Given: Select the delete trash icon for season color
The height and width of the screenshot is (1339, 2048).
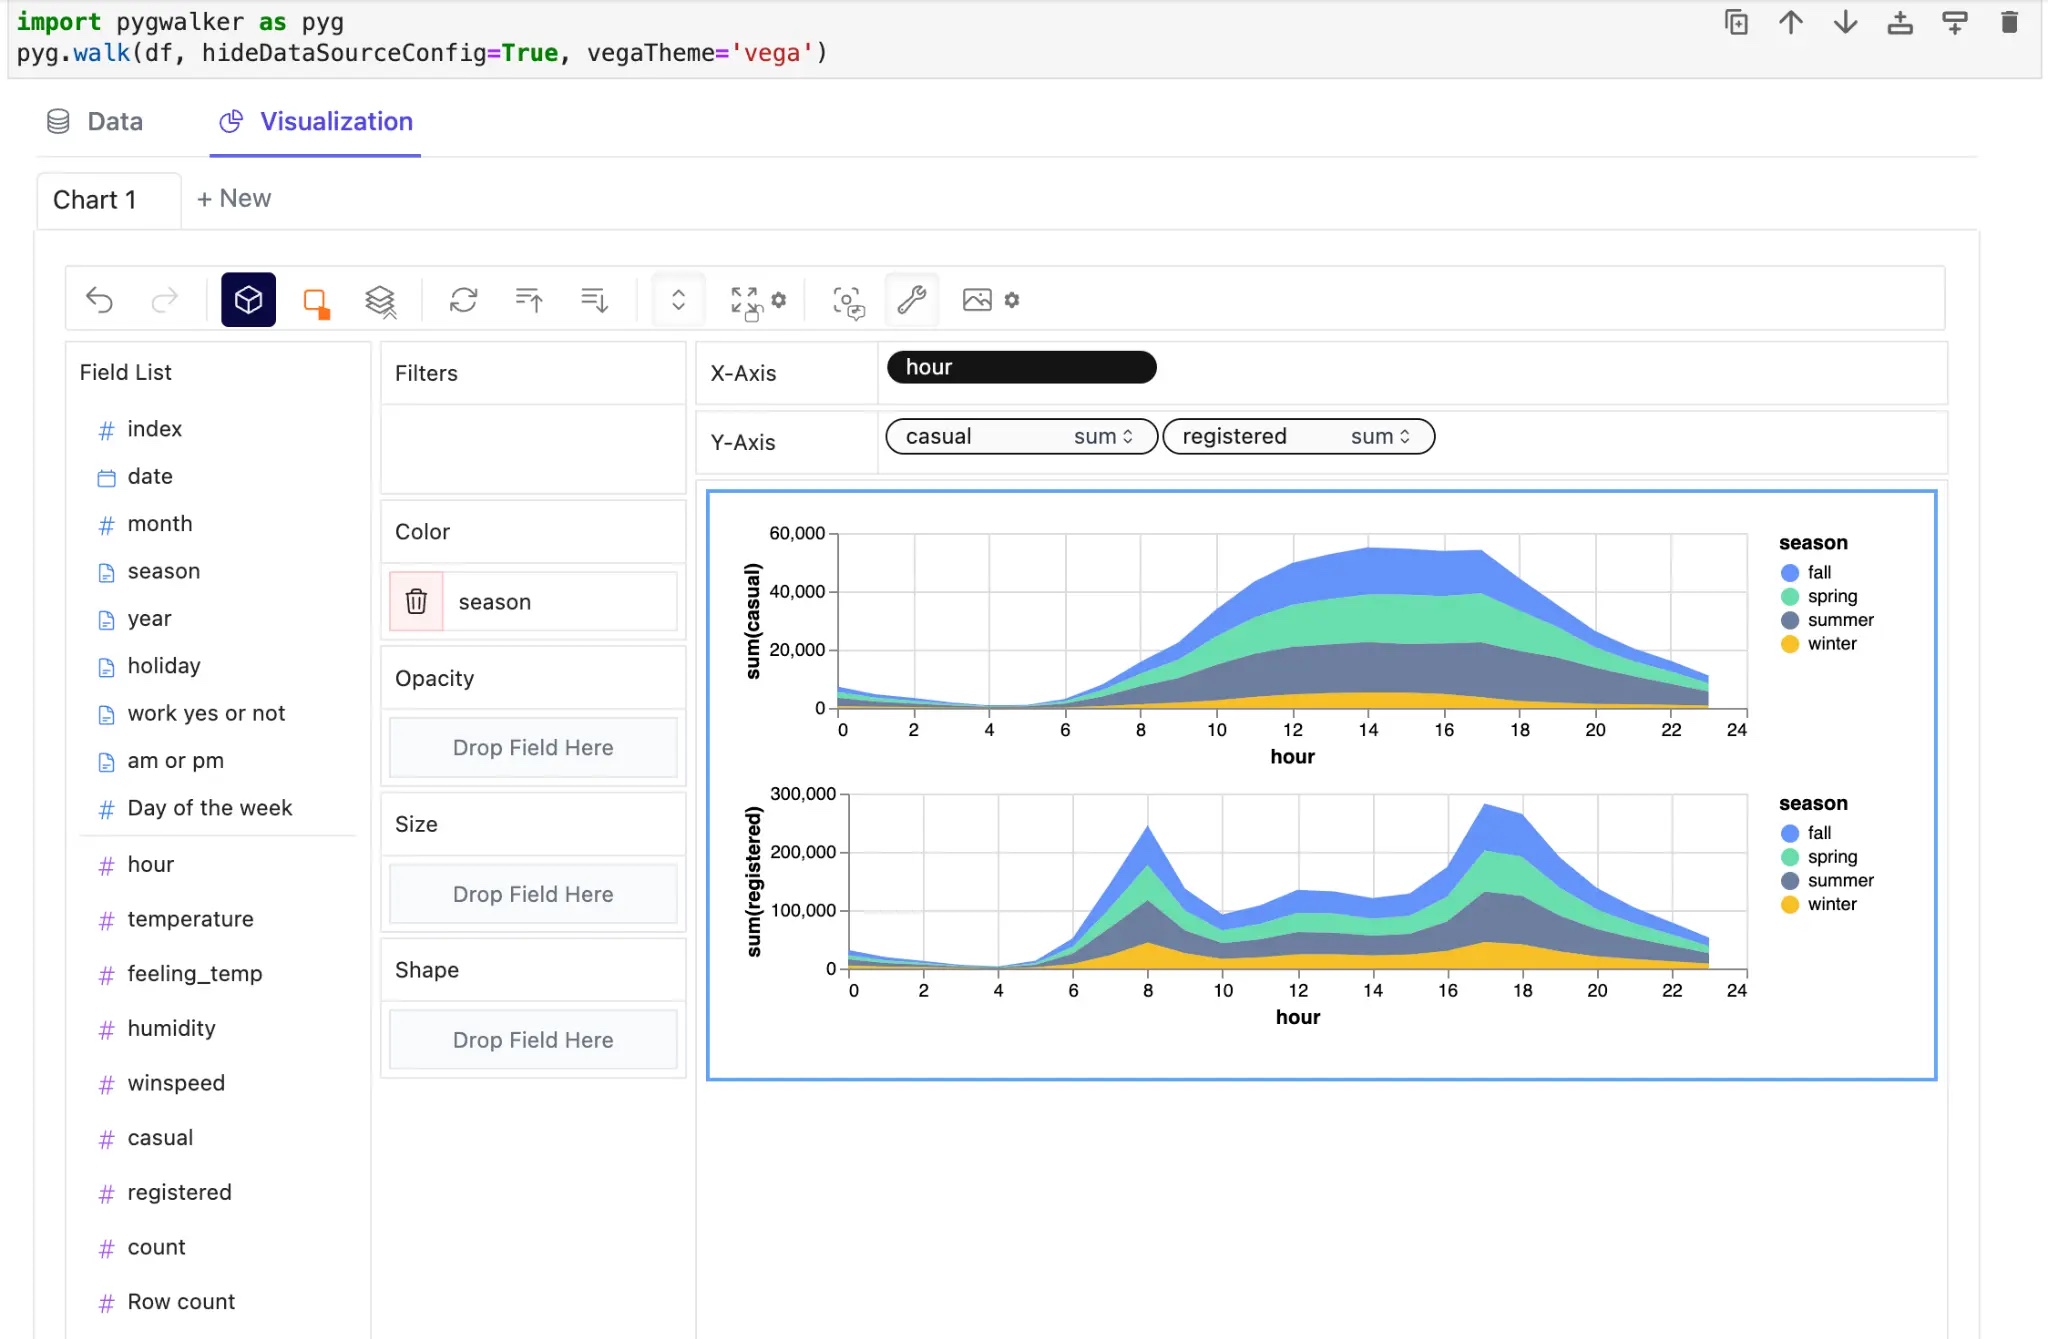Looking at the screenshot, I should pos(418,599).
